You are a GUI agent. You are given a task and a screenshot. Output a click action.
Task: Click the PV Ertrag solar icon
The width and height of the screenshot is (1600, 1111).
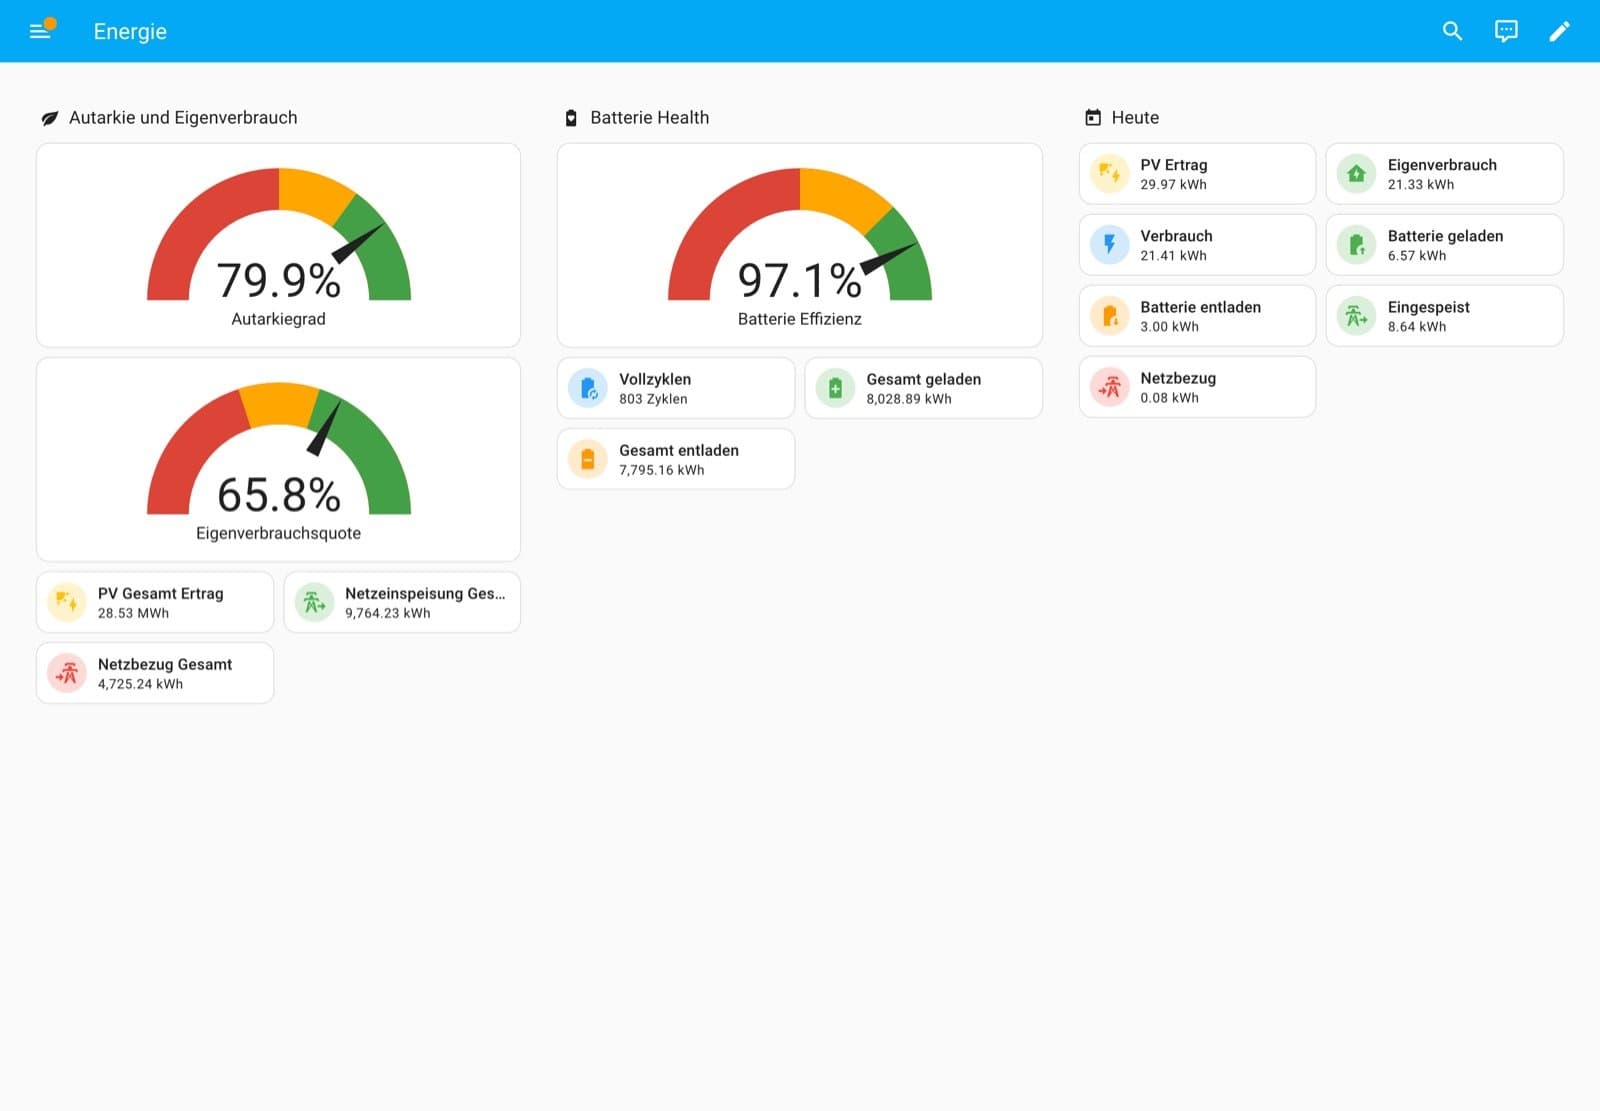click(1109, 174)
